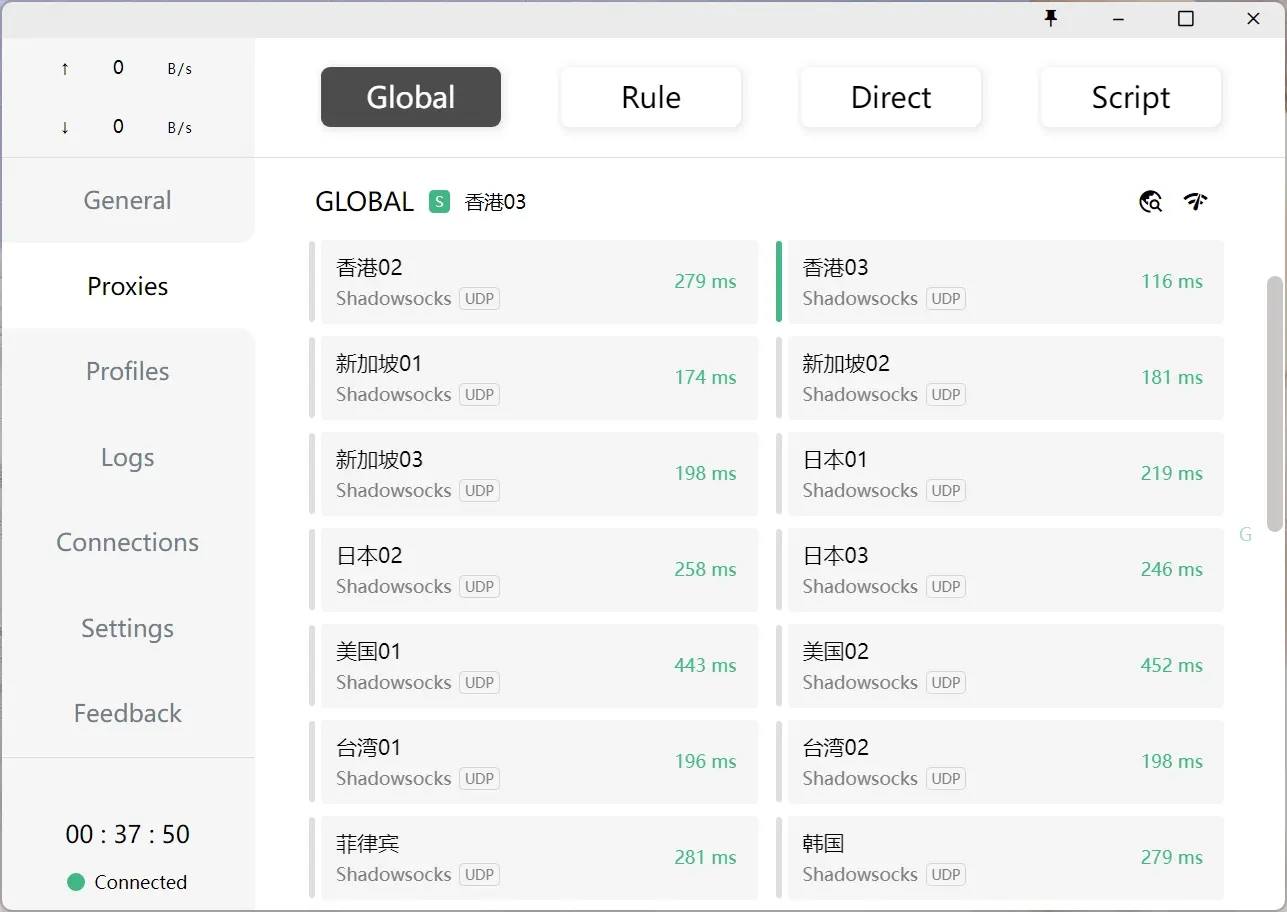Click the green S badge beside GLOBAL
1287x912 pixels.
pyautogui.click(x=439, y=202)
